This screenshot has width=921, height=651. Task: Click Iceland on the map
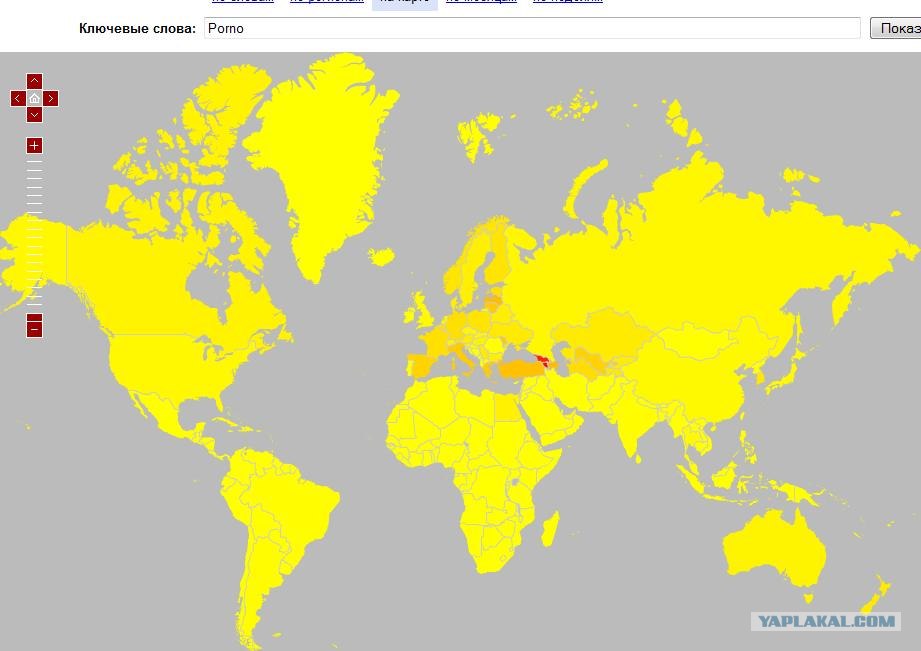(x=381, y=257)
